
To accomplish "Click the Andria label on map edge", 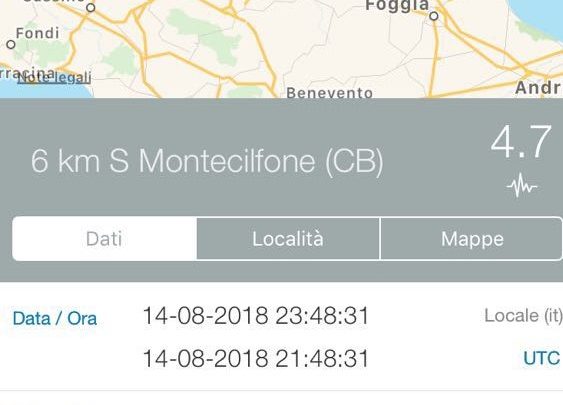I will (x=538, y=88).
